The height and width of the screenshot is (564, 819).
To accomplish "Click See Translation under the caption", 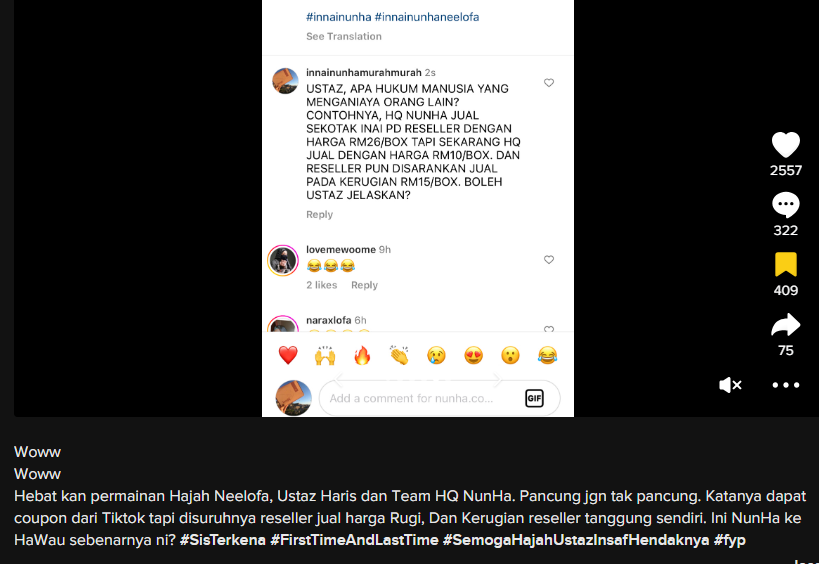I will 344,37.
